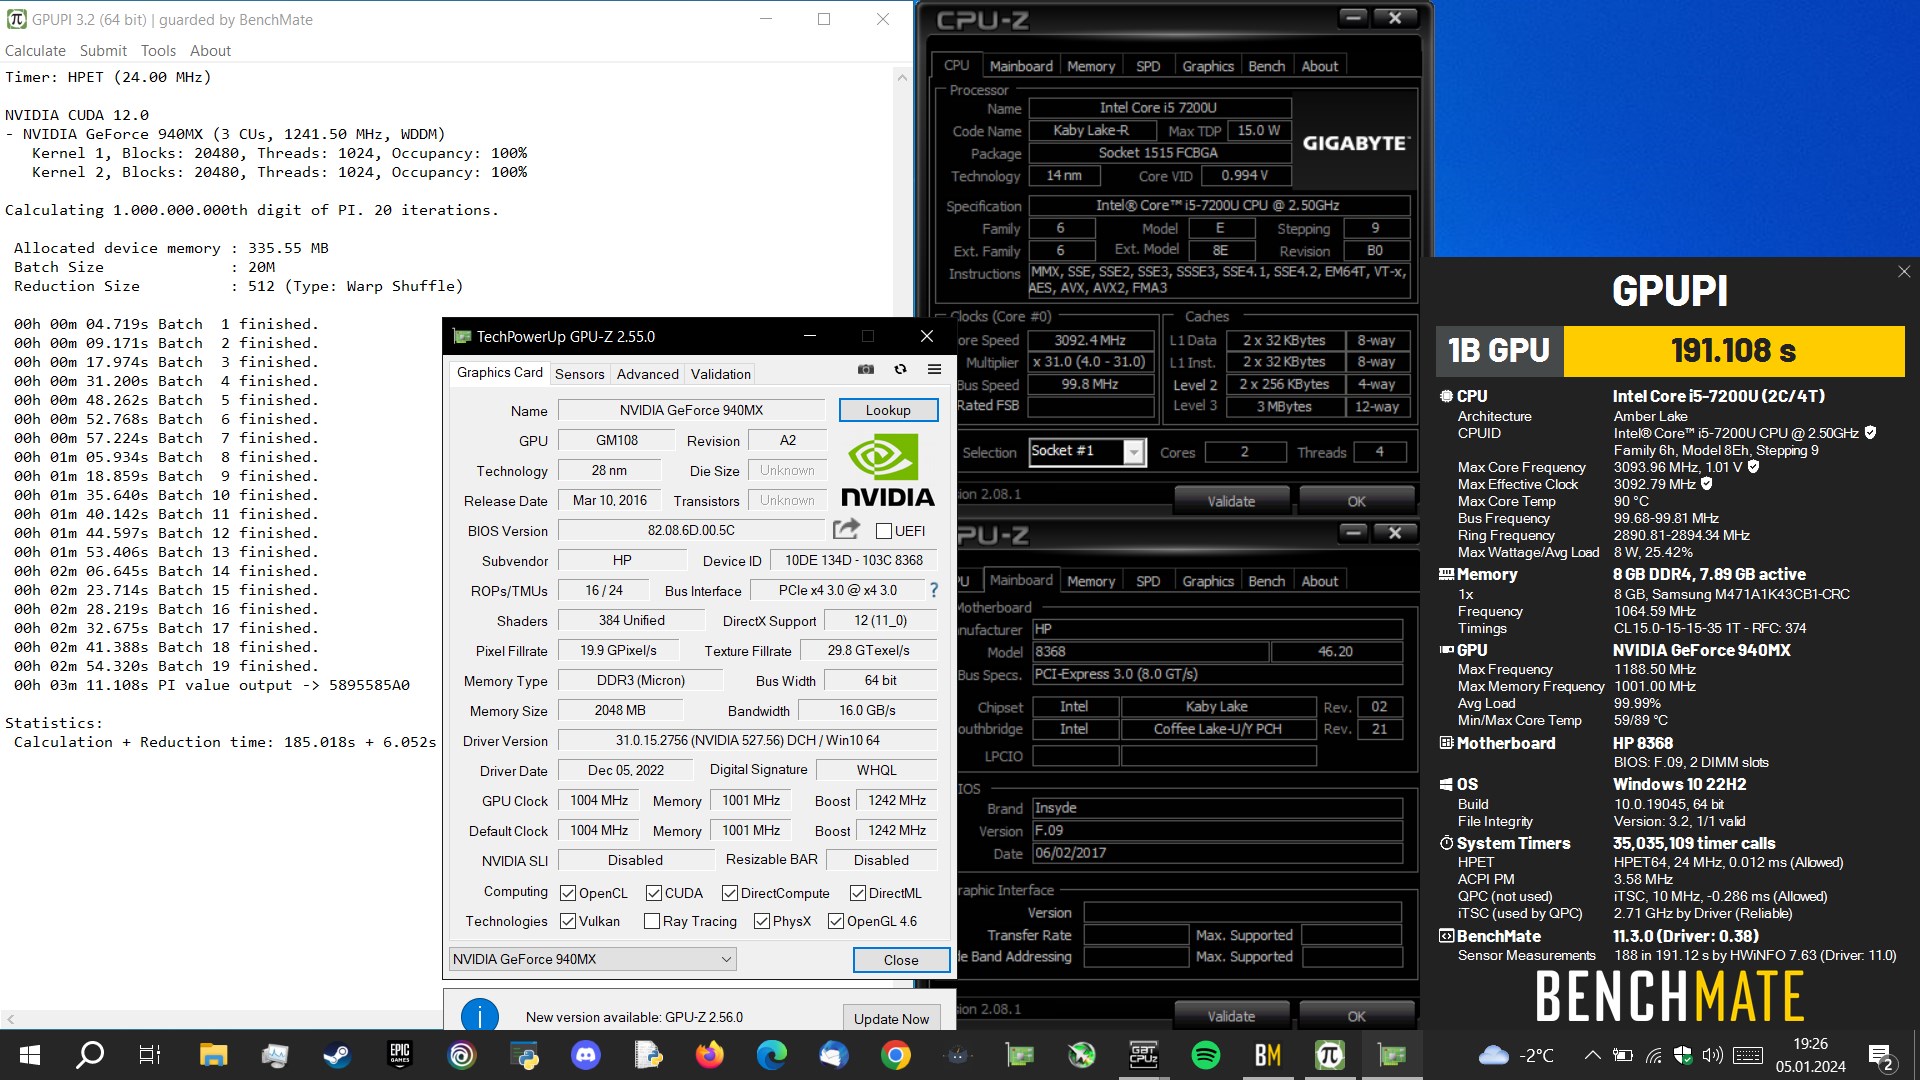Open SPD tab in top CPU-Z window

coord(1148,66)
